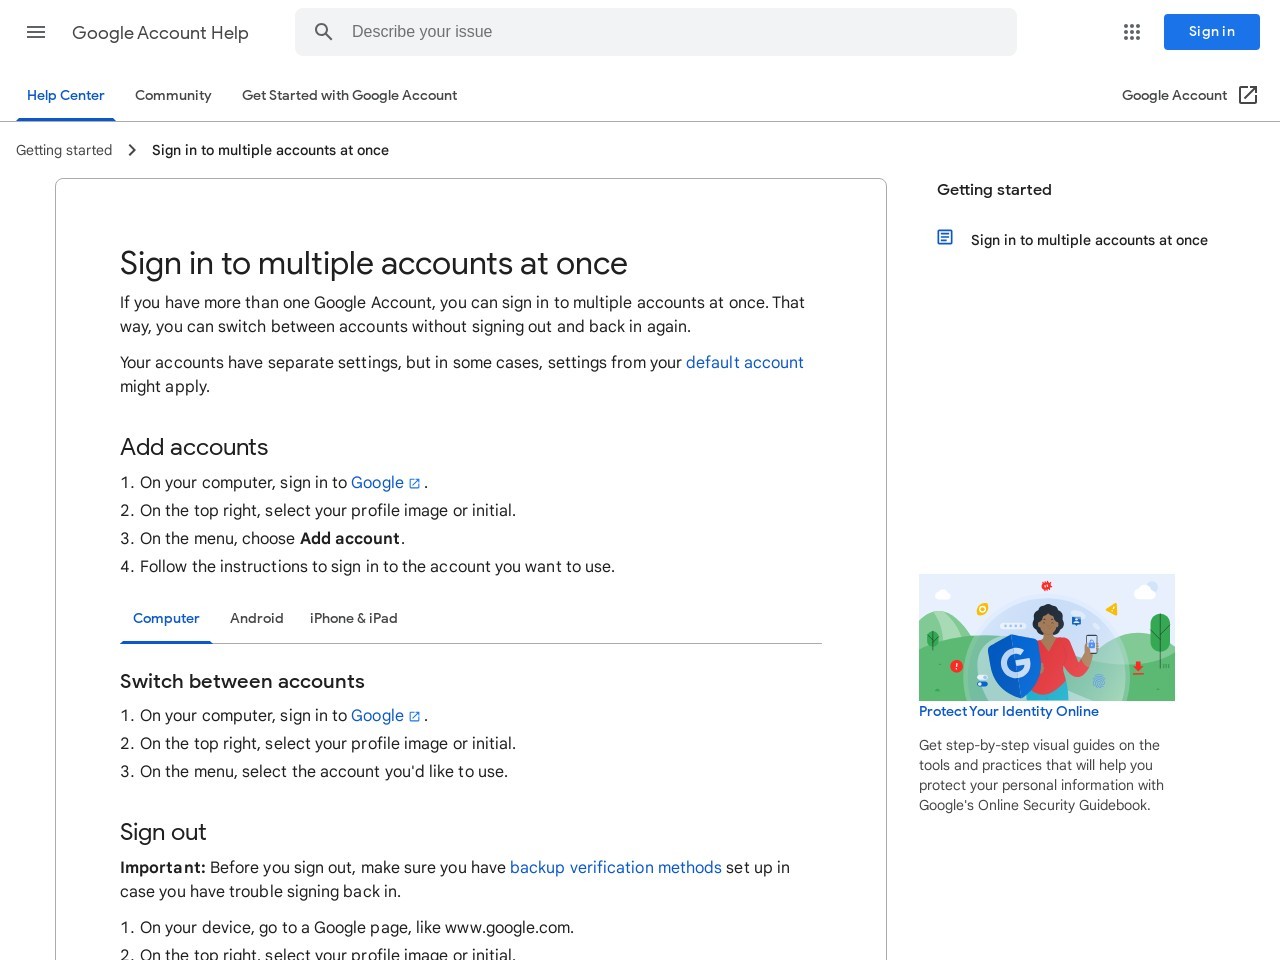Click the breadcrumb chevron arrow
1280x960 pixels.
point(132,150)
